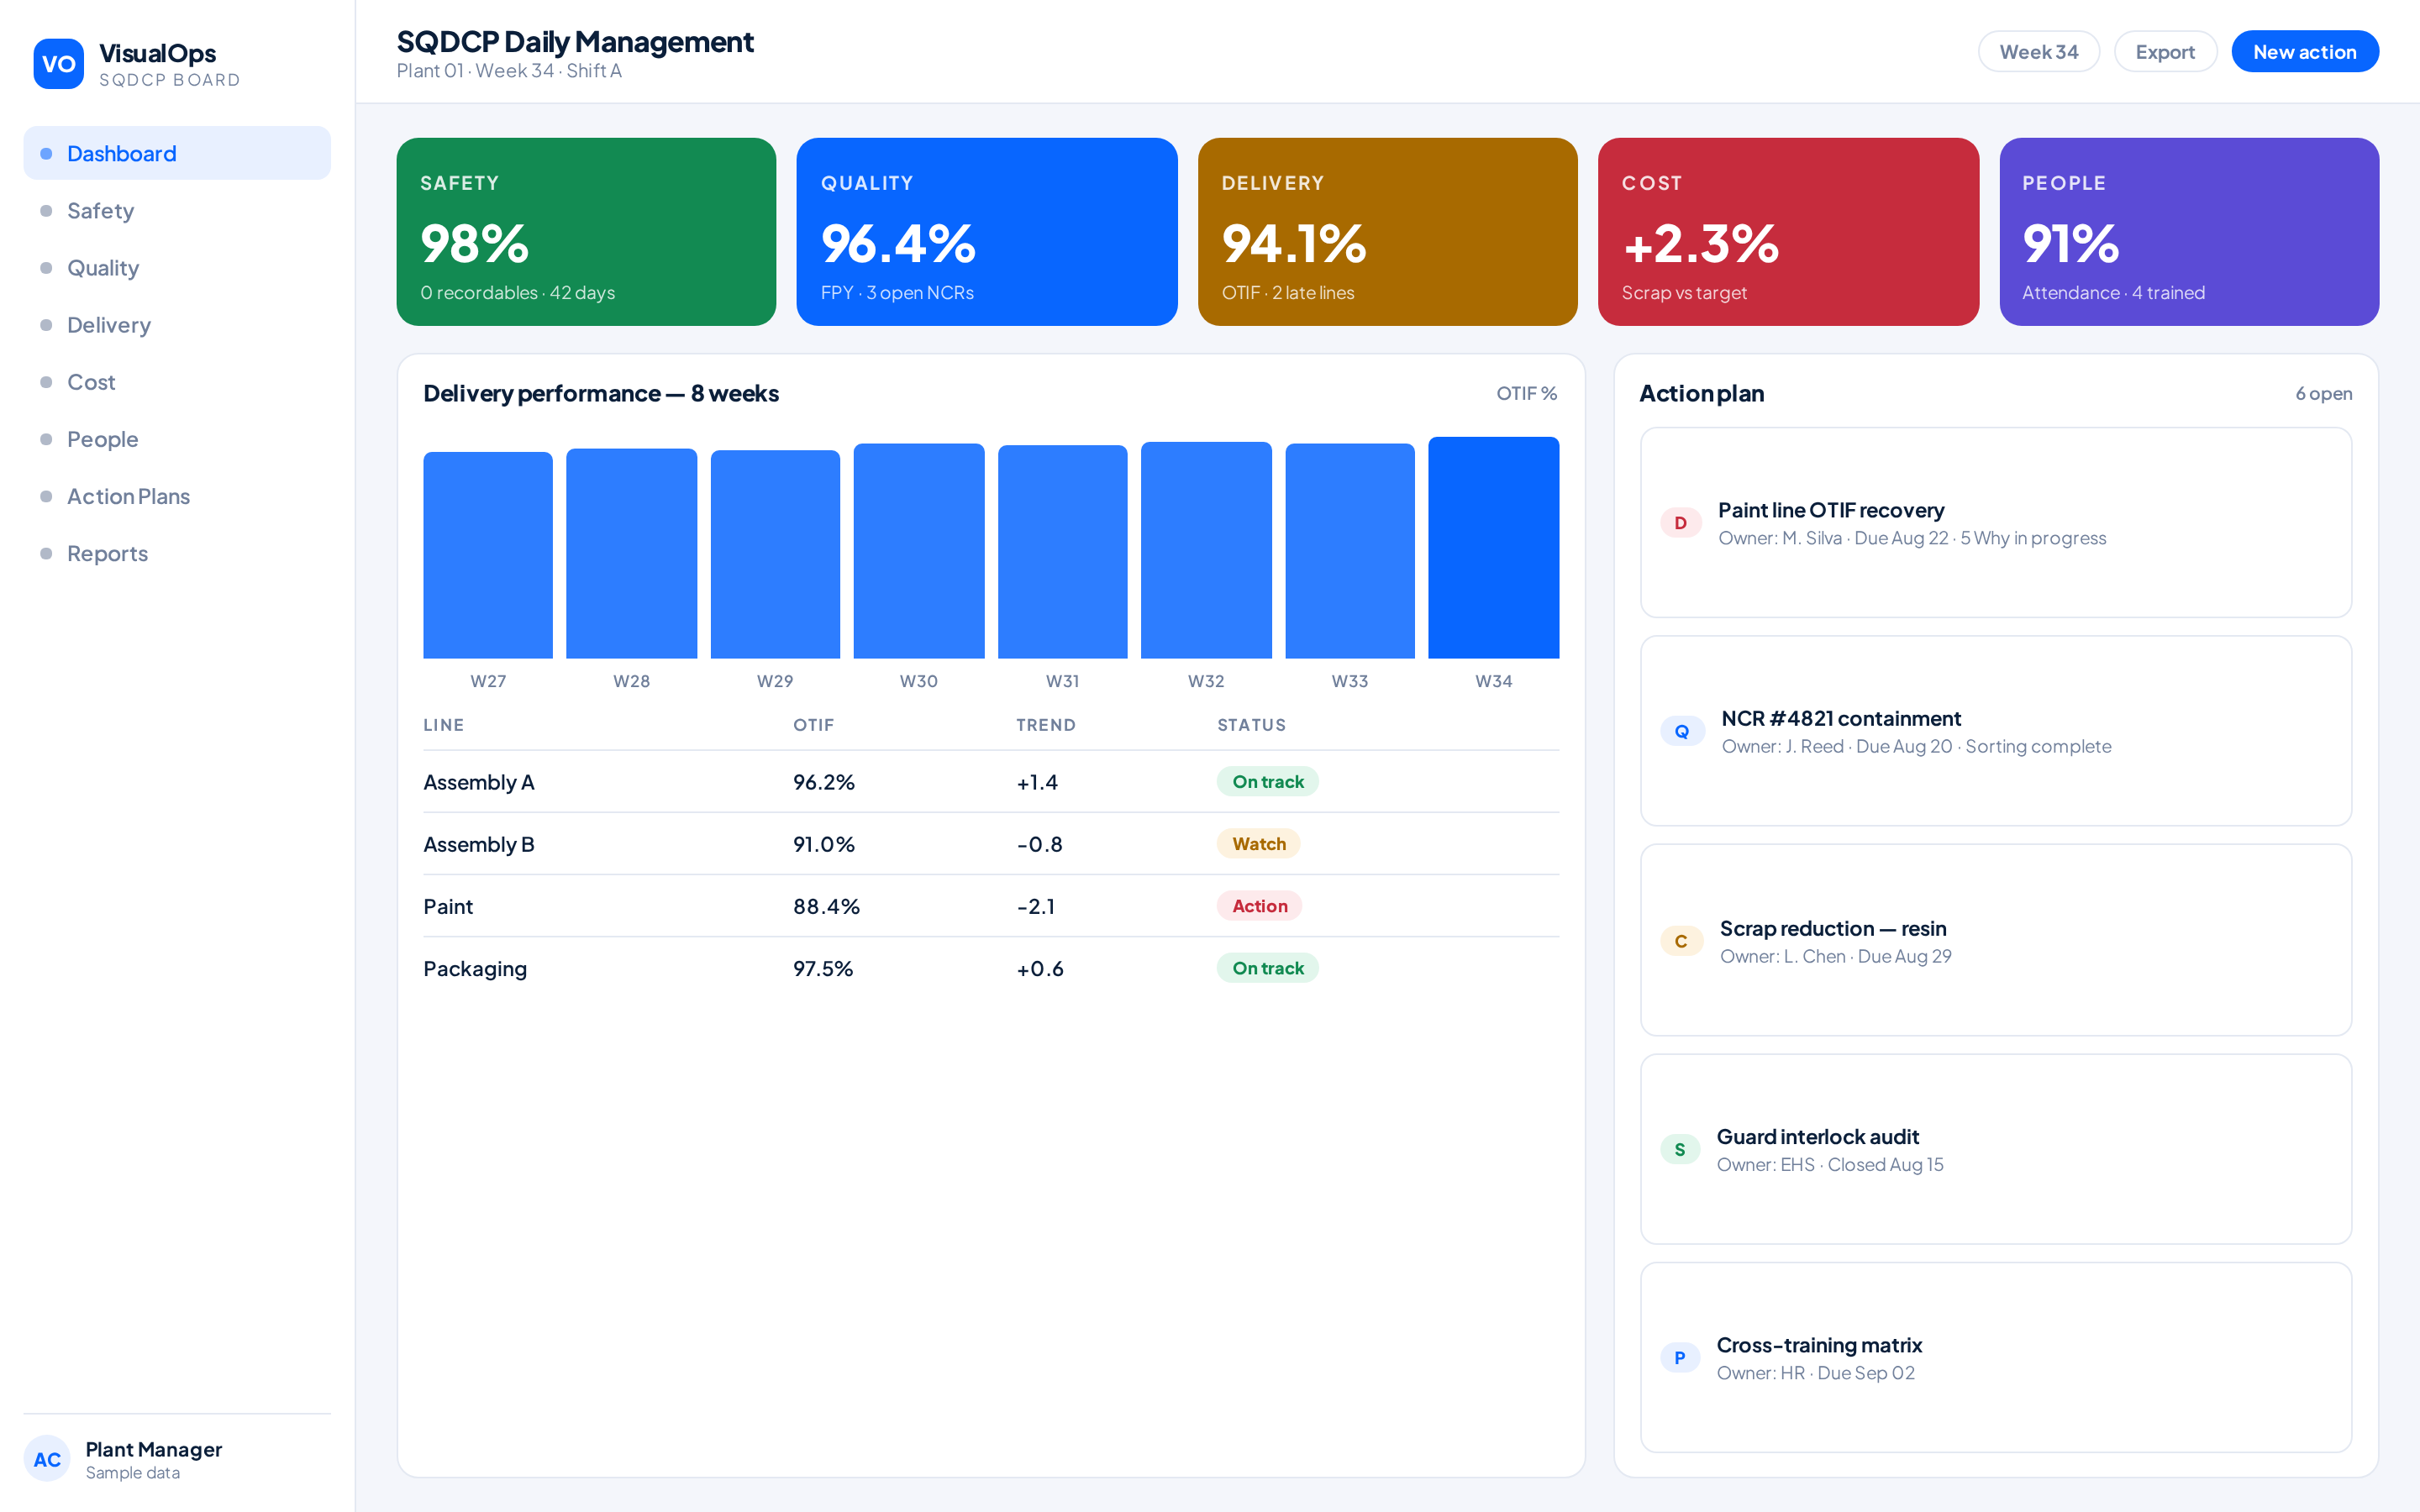This screenshot has height=1512, width=2420.
Task: Click the W28 bar in the chart
Action: pos(631,553)
